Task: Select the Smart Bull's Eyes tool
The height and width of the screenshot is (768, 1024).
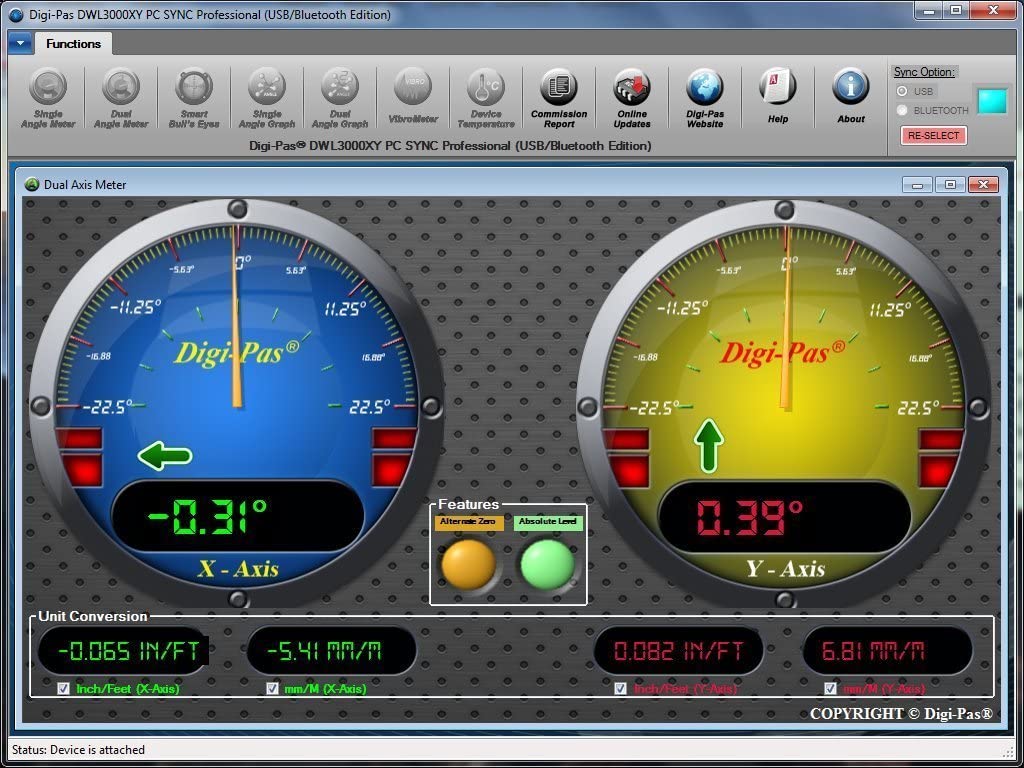Action: (194, 97)
